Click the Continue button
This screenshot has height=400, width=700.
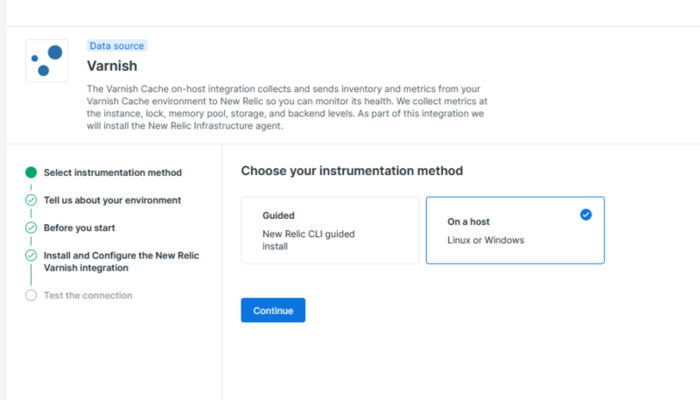pos(273,310)
